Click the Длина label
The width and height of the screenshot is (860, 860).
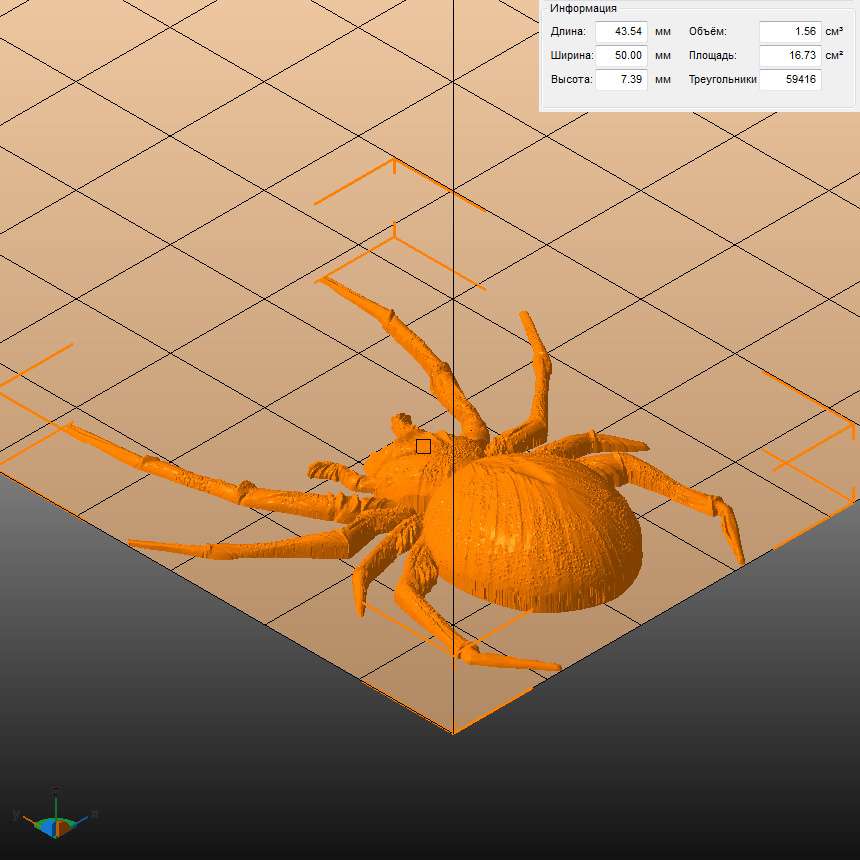tap(568, 31)
